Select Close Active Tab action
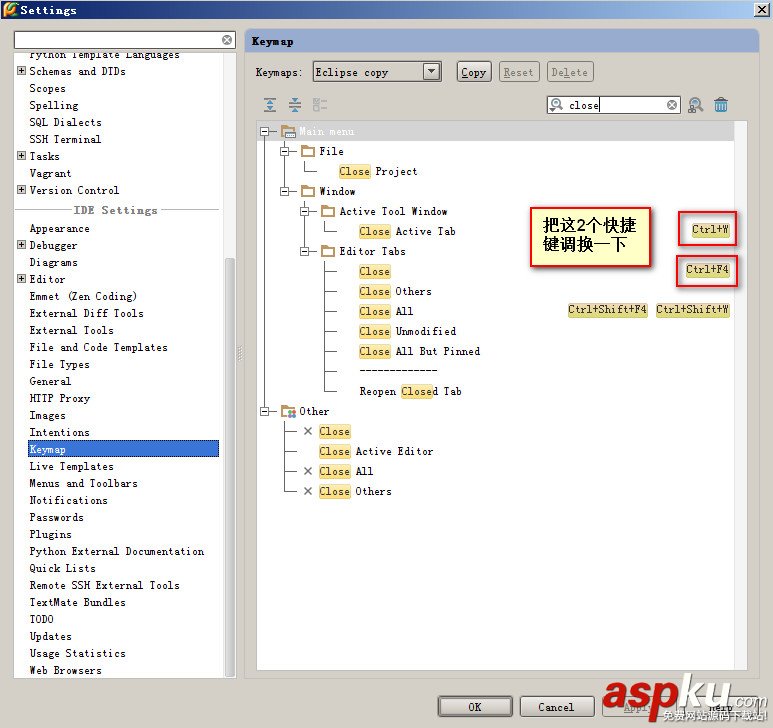Image resolution: width=773 pixels, height=728 pixels. [407, 231]
